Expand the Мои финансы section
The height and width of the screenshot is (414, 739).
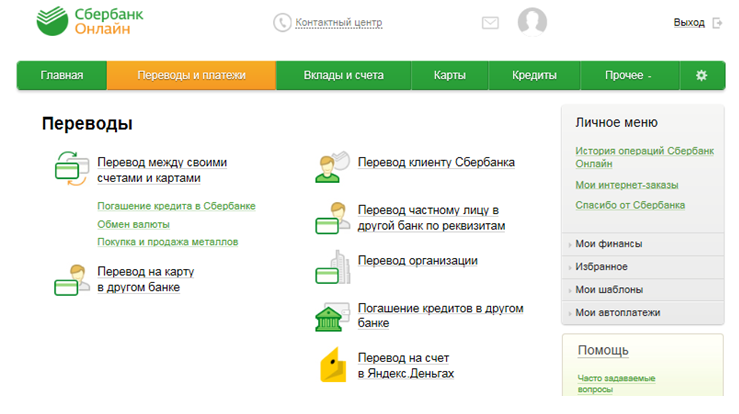point(643,244)
